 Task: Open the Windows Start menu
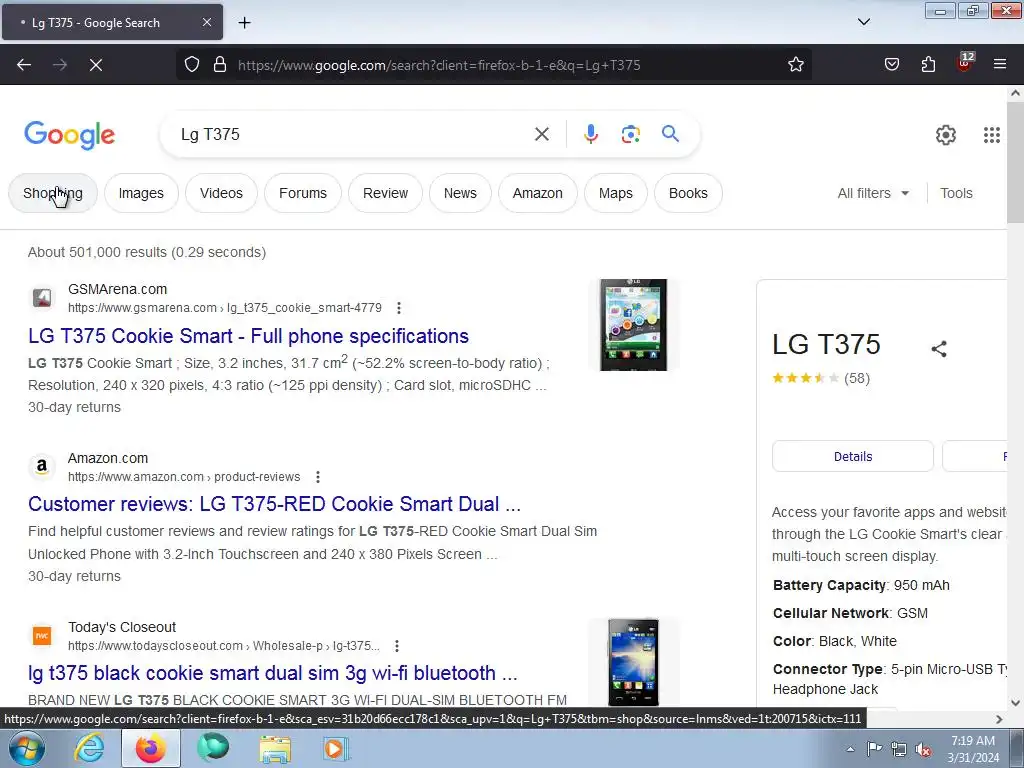(26, 748)
